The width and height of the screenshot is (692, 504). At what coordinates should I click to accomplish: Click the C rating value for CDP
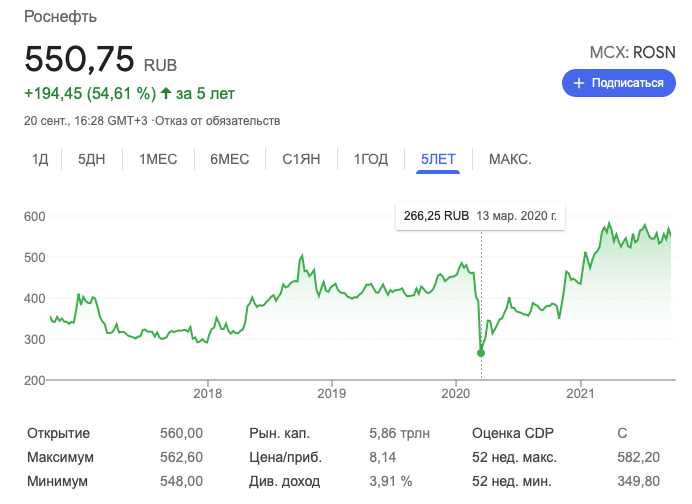coord(622,433)
